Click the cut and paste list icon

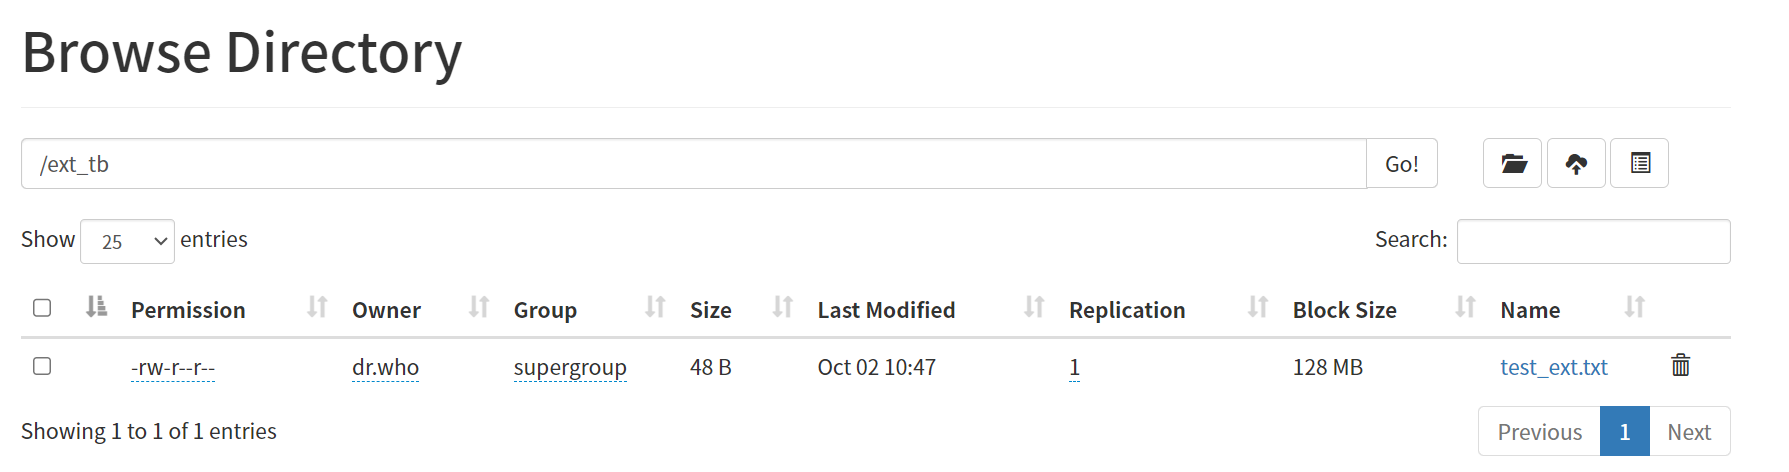tap(1640, 163)
